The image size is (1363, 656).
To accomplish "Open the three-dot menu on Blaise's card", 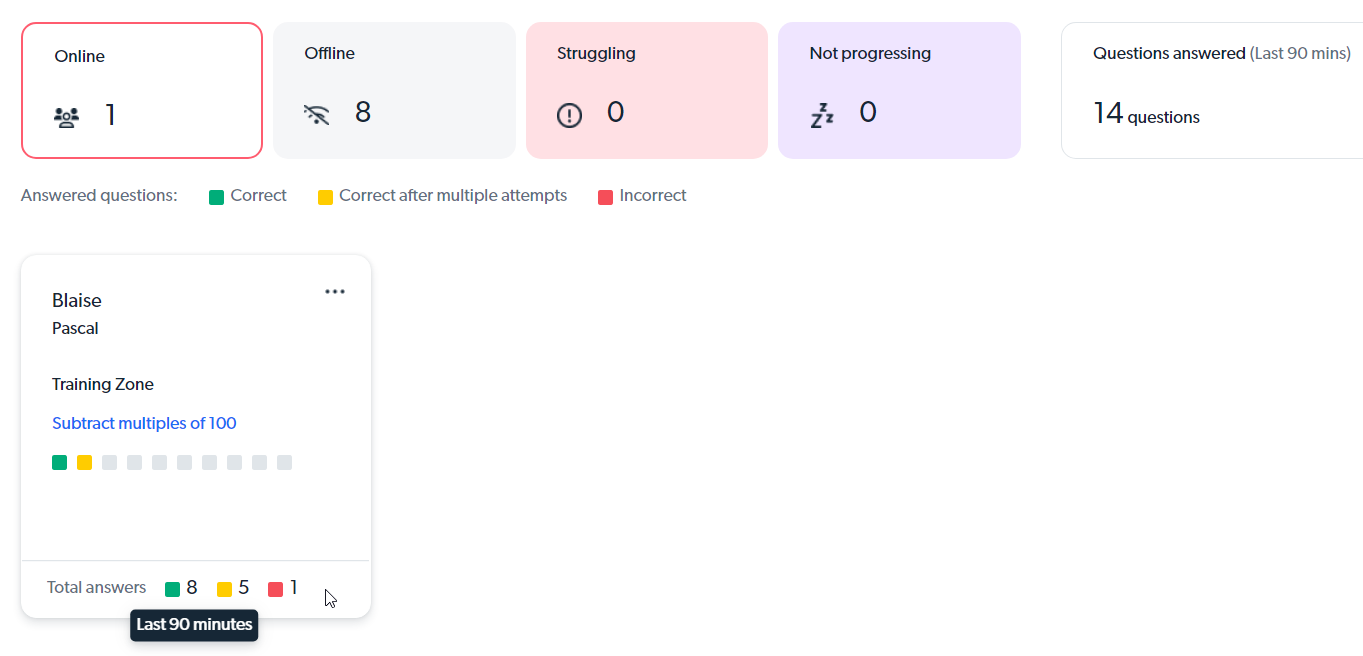I will coord(335,291).
